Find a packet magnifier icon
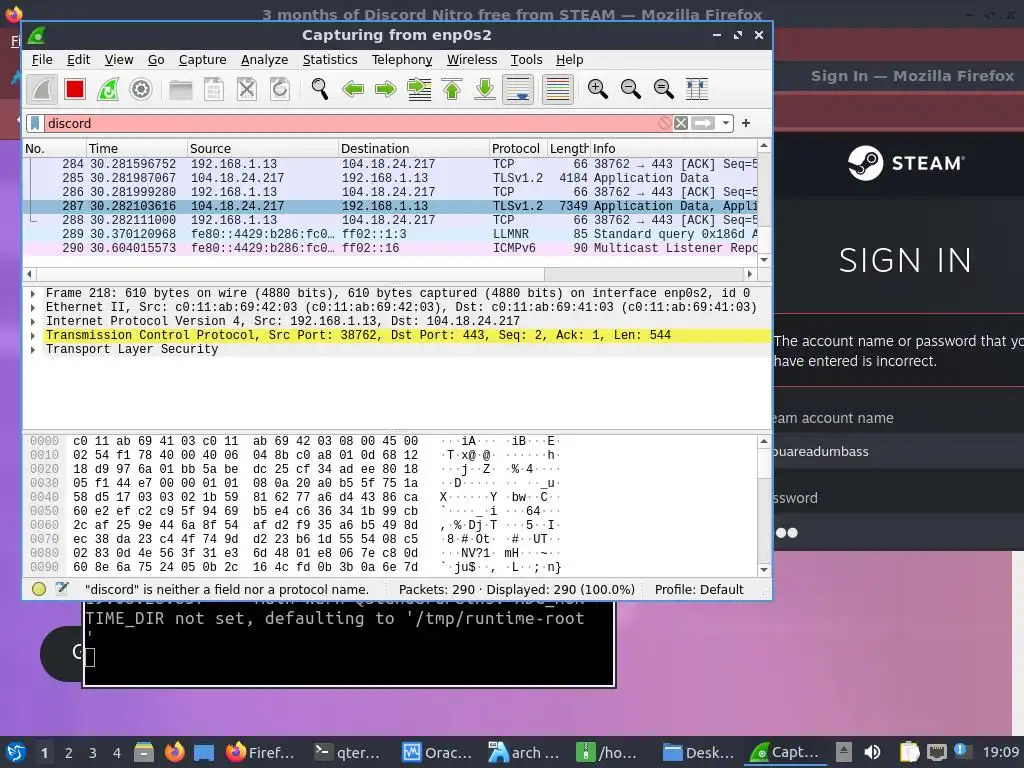The width and height of the screenshot is (1024, 768). pos(319,89)
